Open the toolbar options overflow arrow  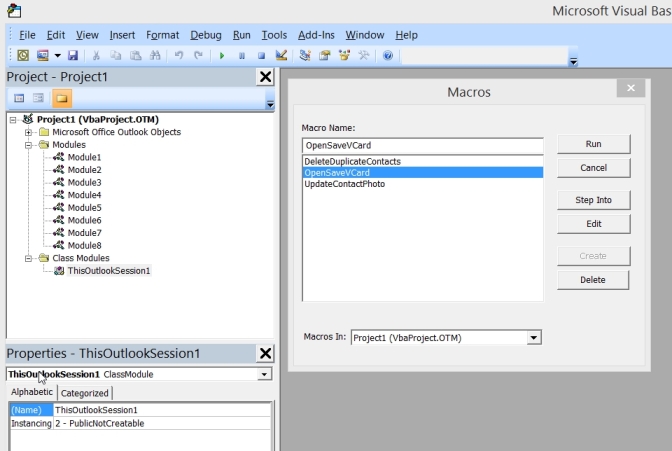pyautogui.click(x=573, y=61)
